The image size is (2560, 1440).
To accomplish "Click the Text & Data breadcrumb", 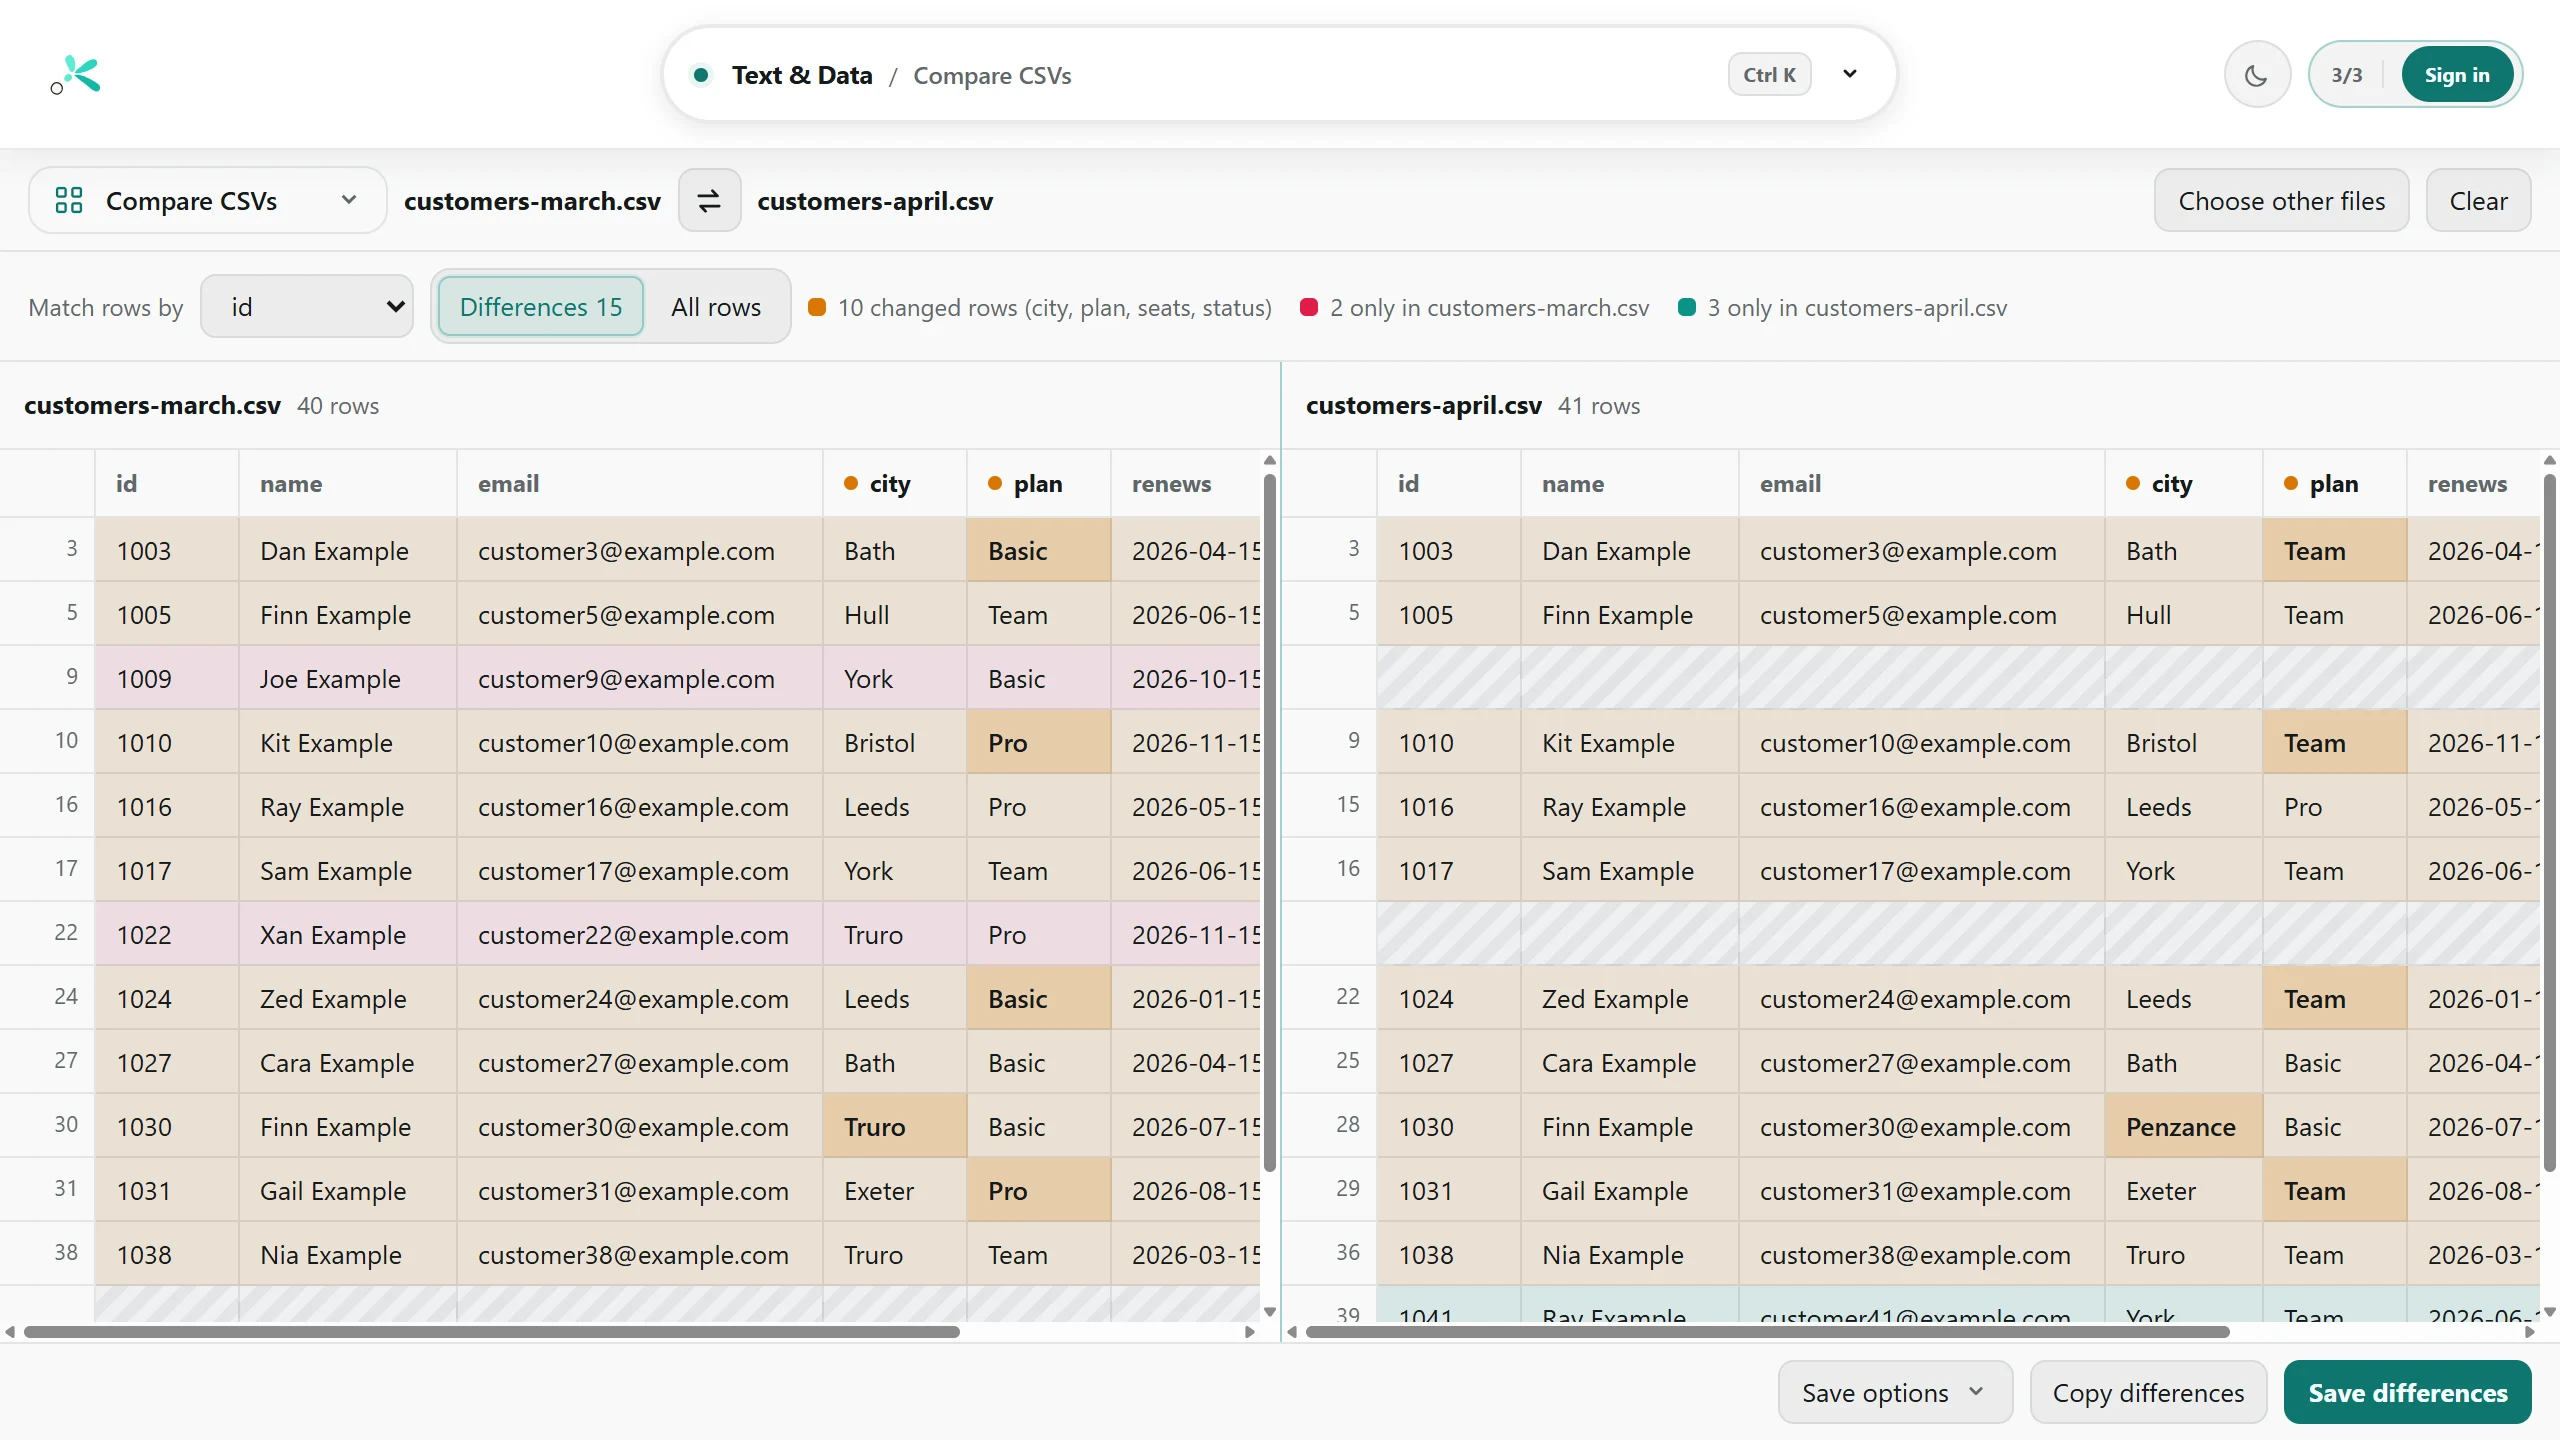I will pos(802,75).
